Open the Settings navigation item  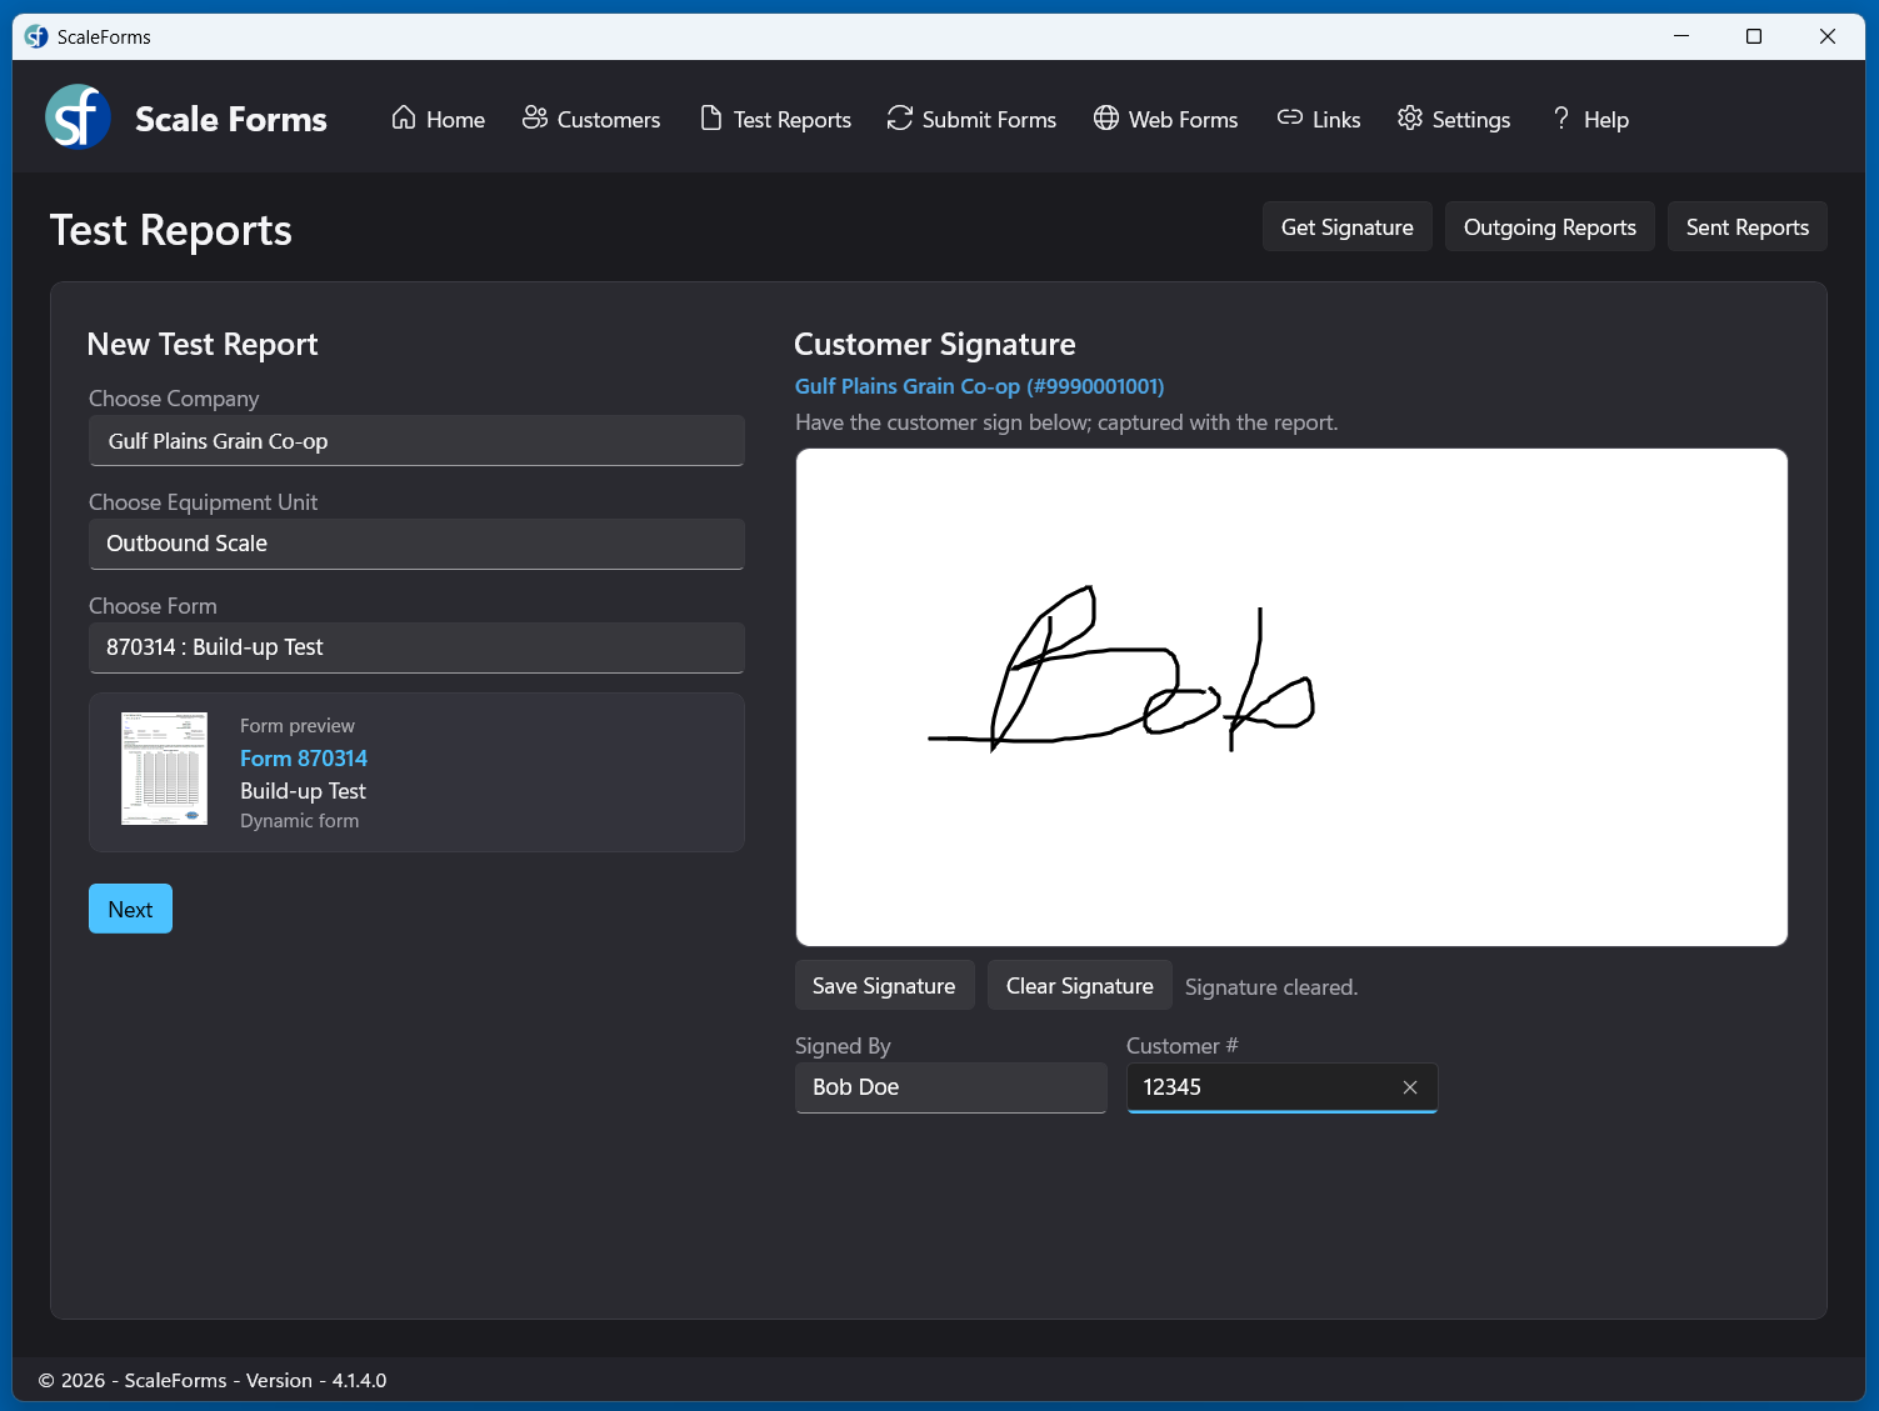click(x=1453, y=119)
